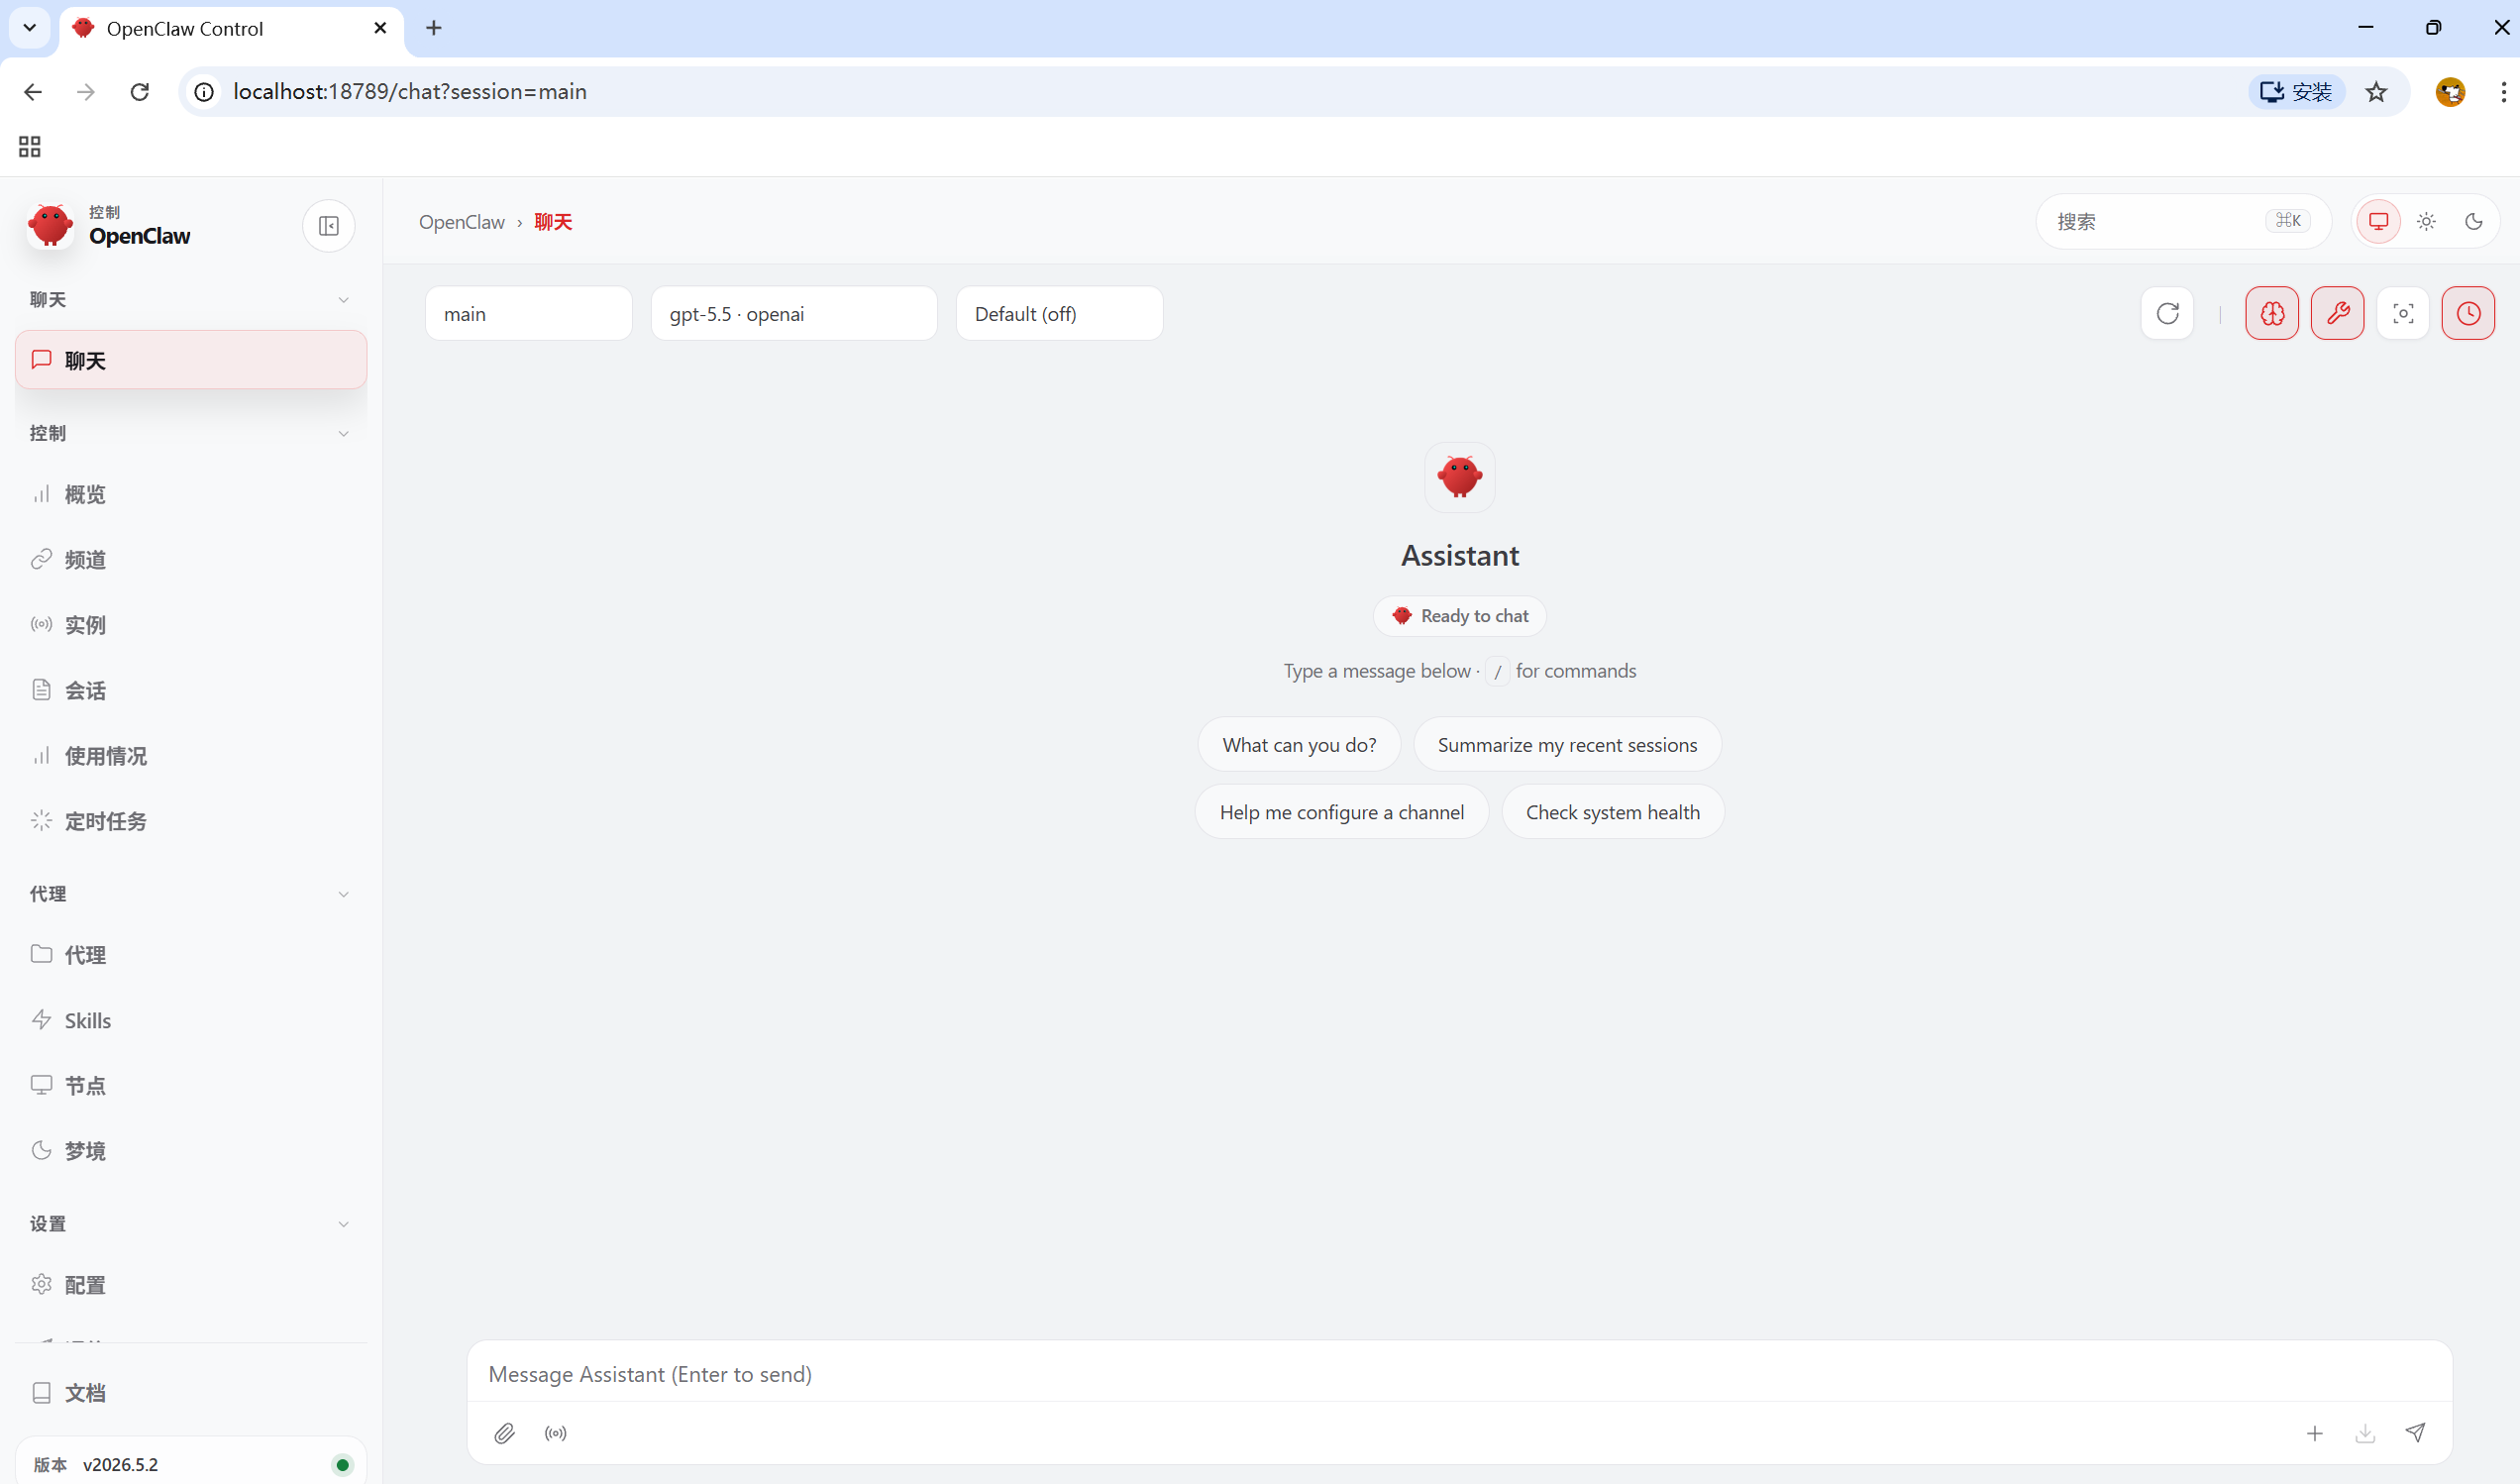2520x1484 pixels.
Task: Toggle the focus mode frame icon
Action: (2403, 314)
